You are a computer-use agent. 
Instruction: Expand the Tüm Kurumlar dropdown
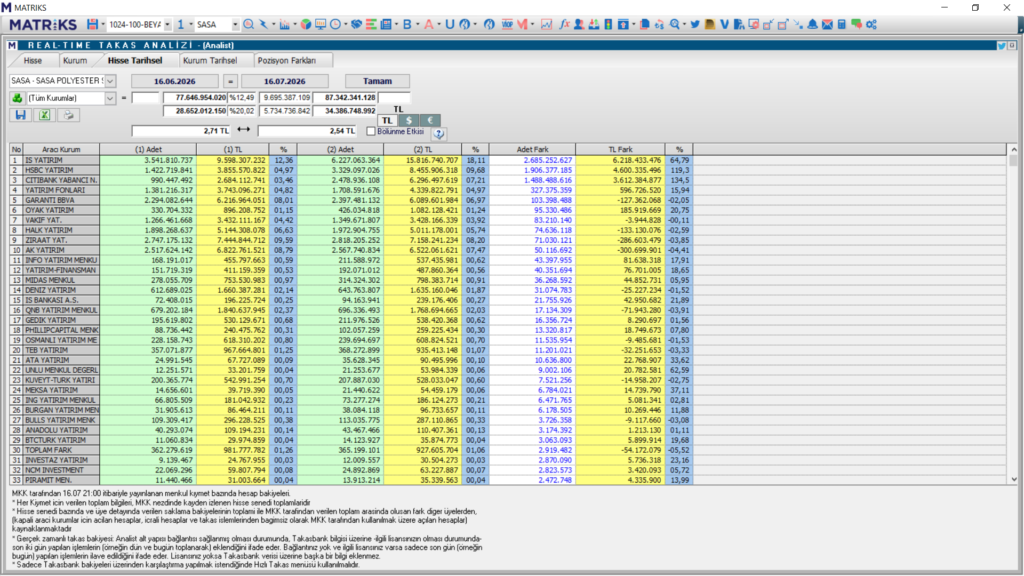(x=110, y=98)
